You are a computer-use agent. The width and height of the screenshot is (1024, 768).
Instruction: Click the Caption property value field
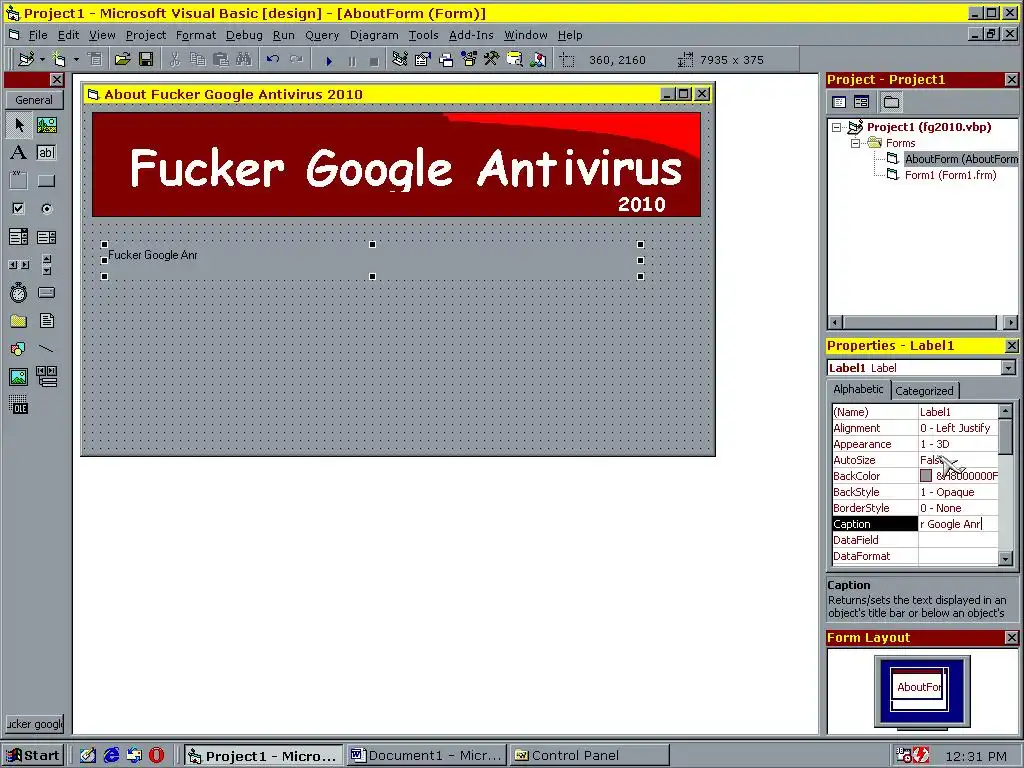(x=958, y=524)
